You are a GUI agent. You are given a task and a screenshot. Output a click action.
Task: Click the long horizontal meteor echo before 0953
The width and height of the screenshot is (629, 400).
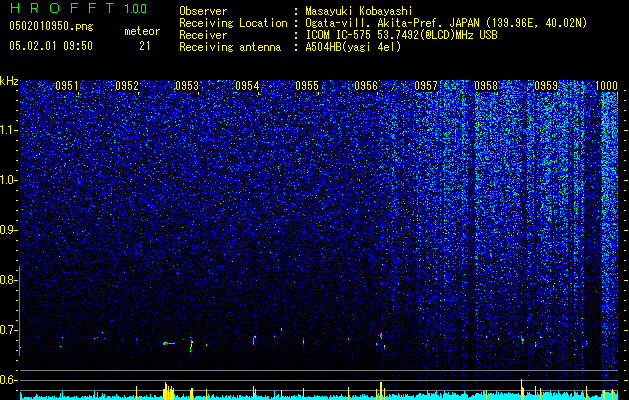click(169, 343)
